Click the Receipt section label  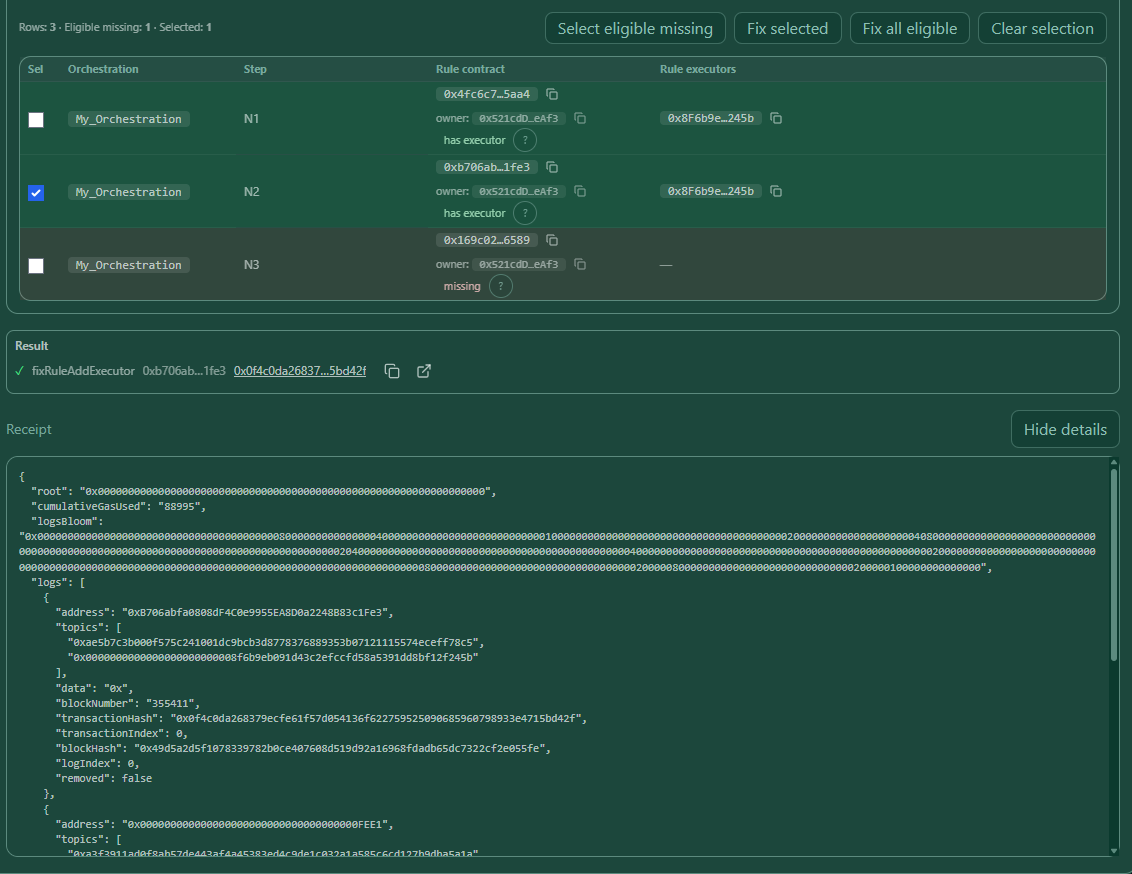tap(29, 429)
